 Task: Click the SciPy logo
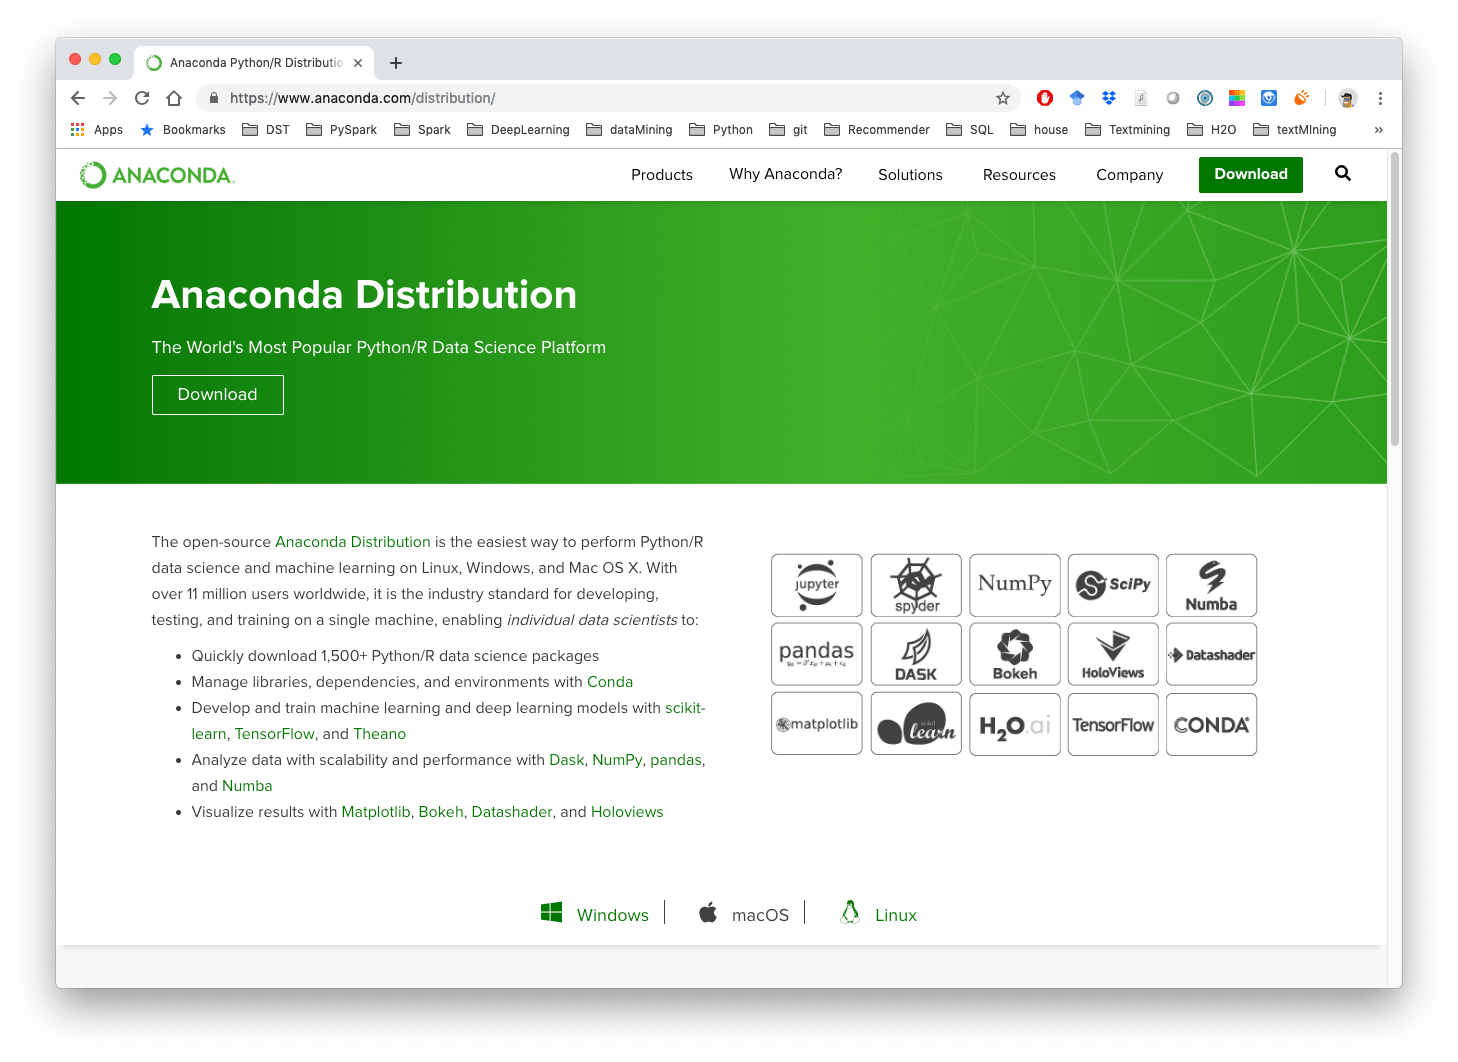(x=1112, y=585)
